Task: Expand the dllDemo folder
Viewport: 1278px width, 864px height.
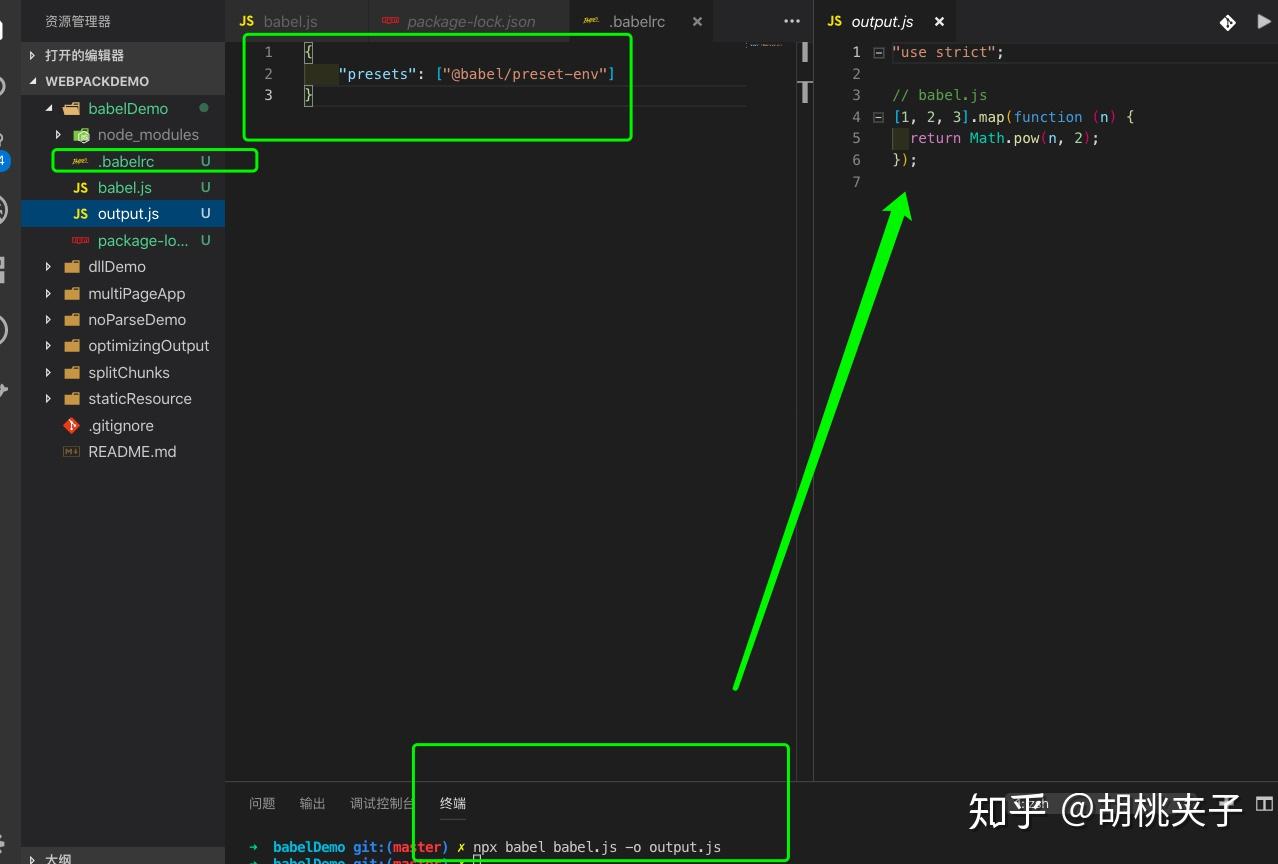Action: 47,266
